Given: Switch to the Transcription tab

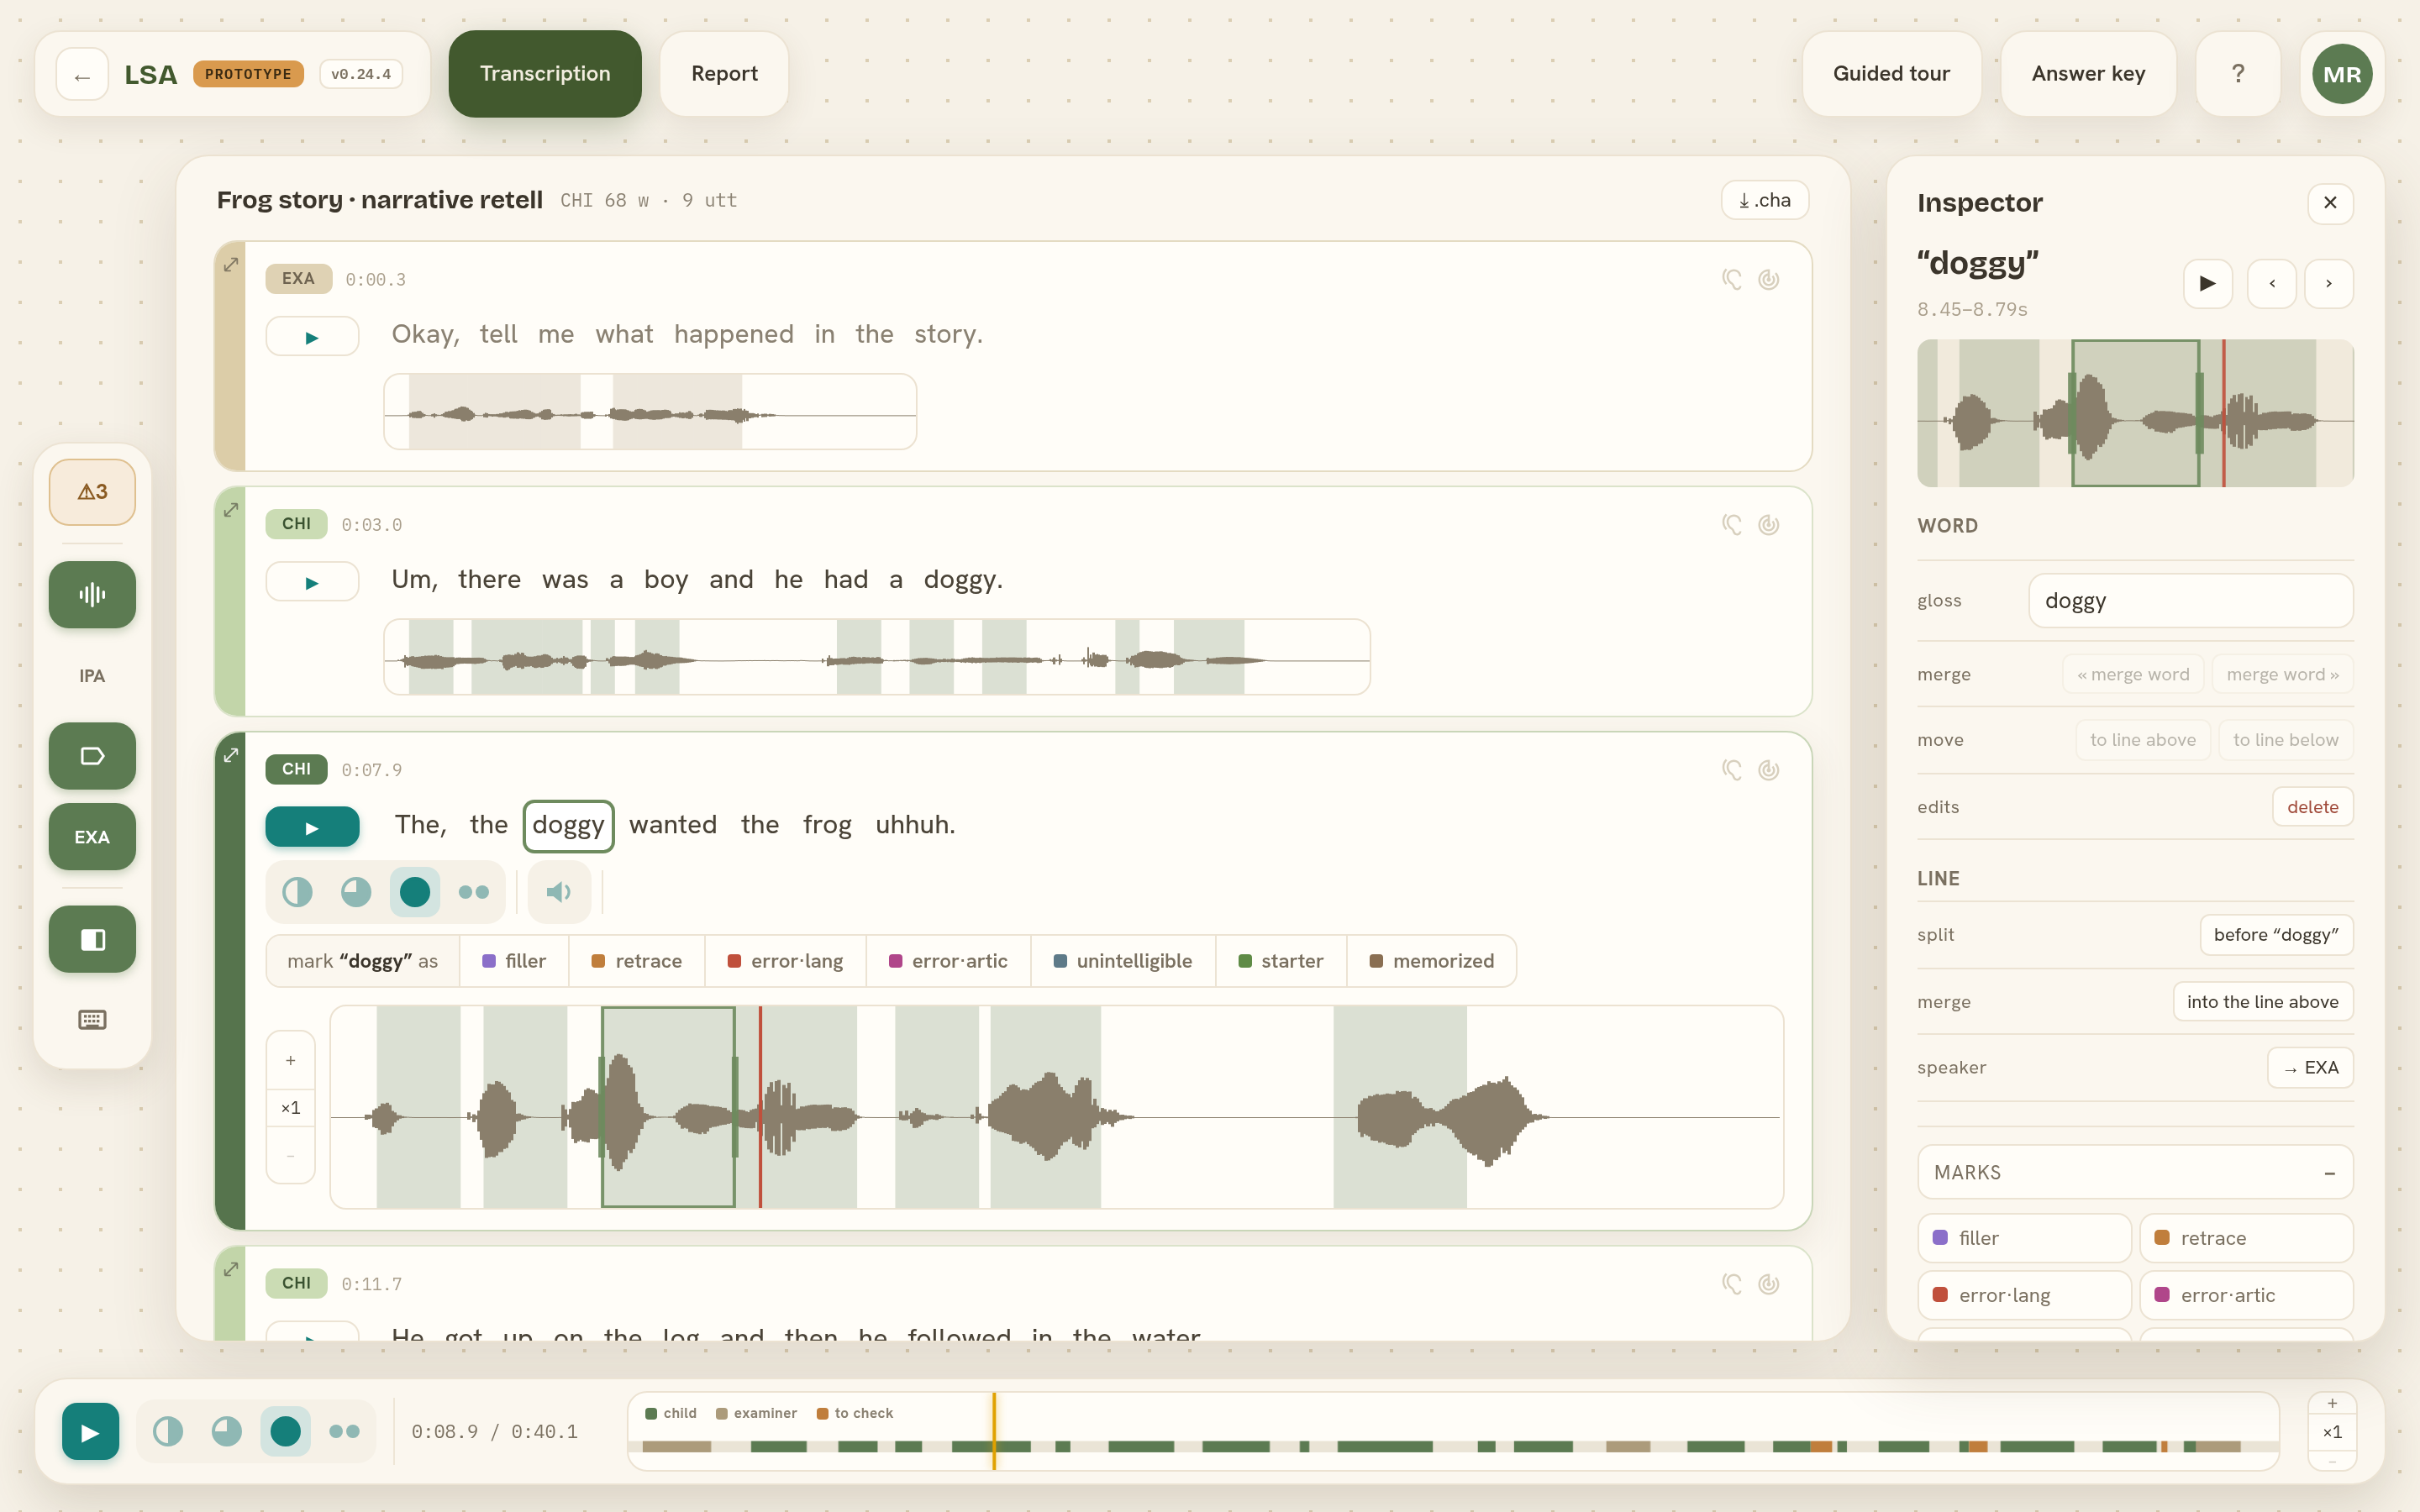Looking at the screenshot, I should [545, 74].
